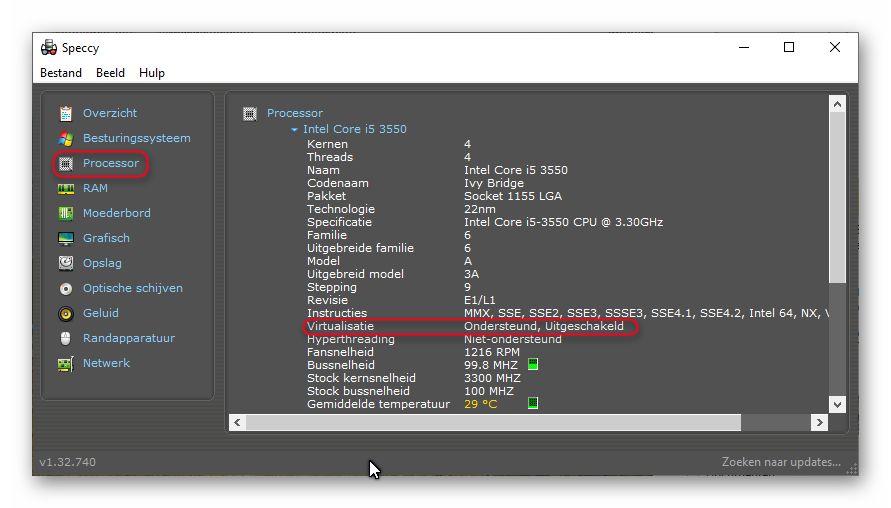Image resolution: width=891 pixels, height=508 pixels.
Task: Click the Overzicht clipboard icon
Action: 66,114
